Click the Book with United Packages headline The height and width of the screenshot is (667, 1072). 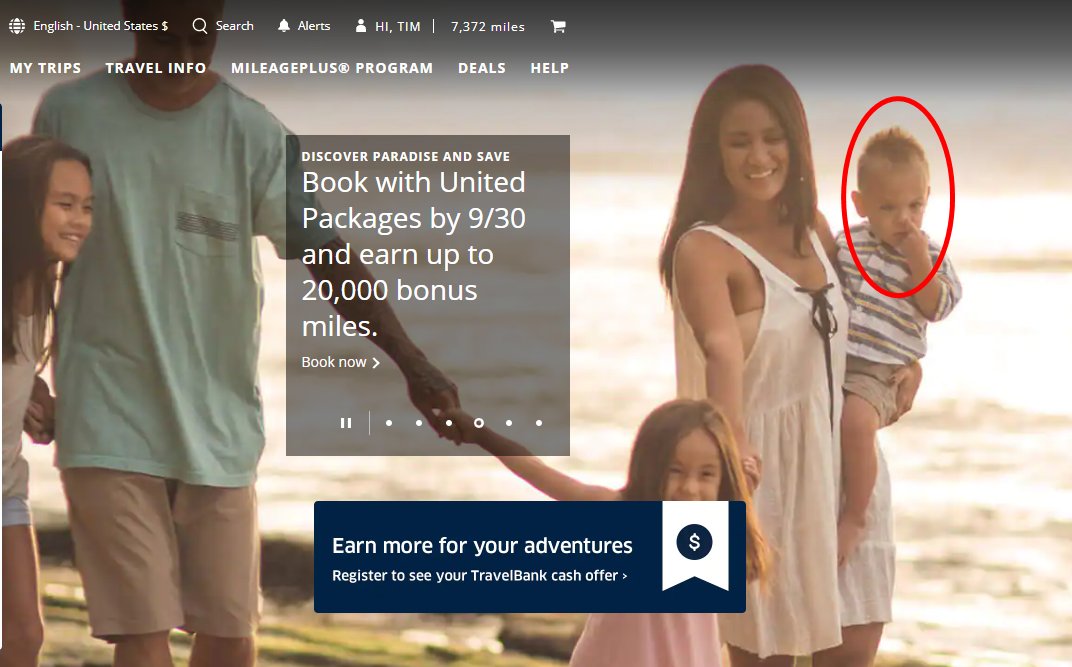click(x=414, y=254)
